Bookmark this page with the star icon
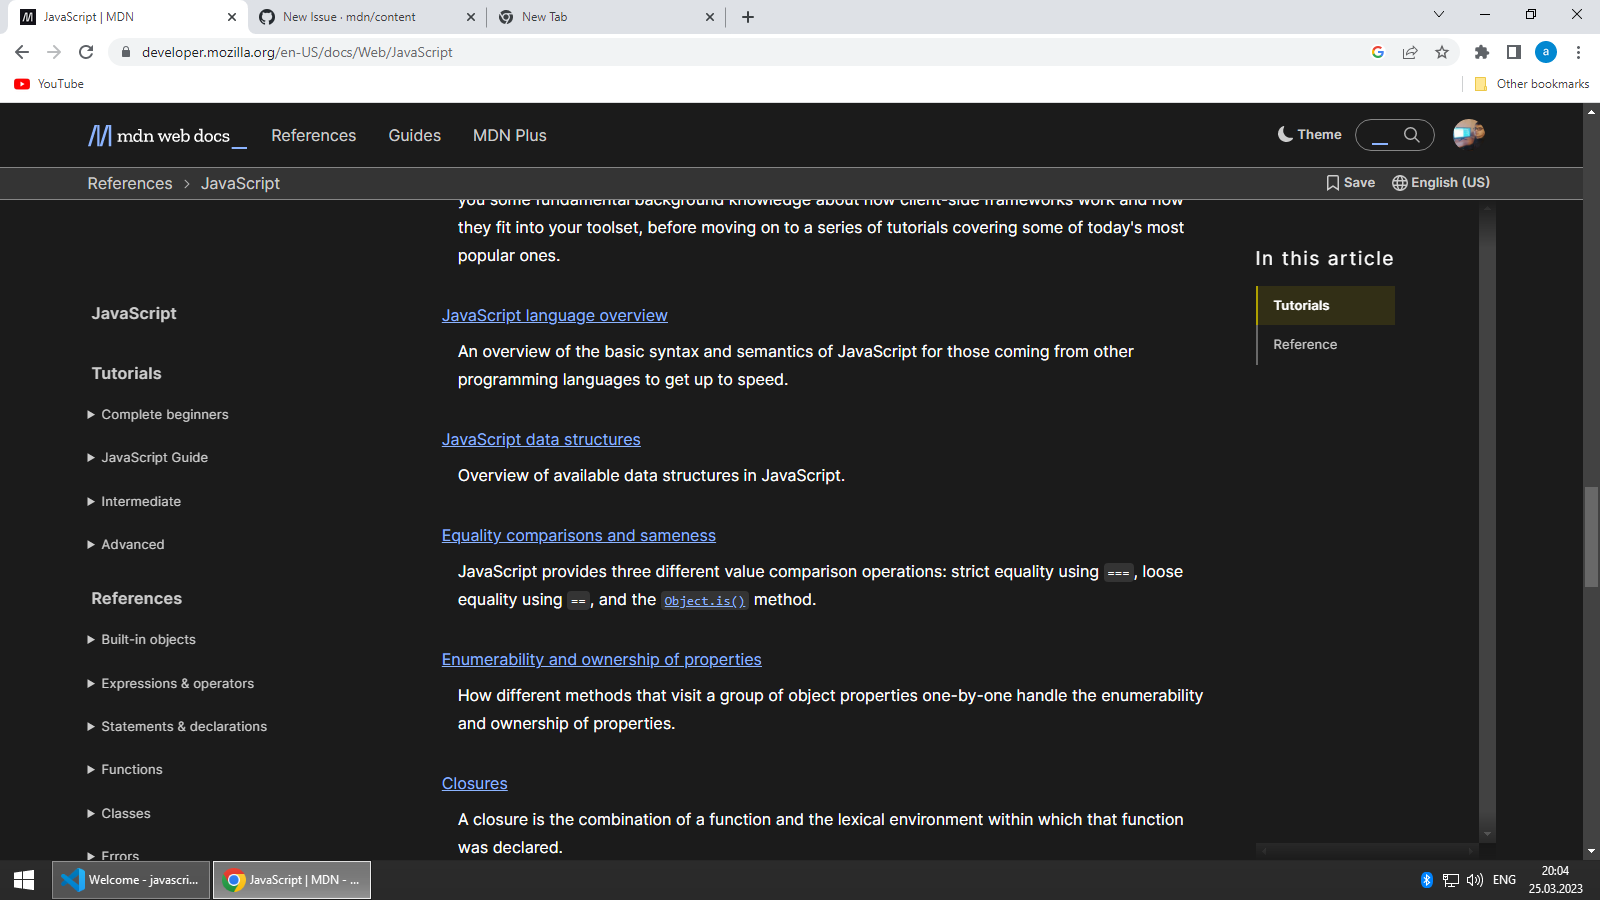The image size is (1600, 900). (1443, 52)
